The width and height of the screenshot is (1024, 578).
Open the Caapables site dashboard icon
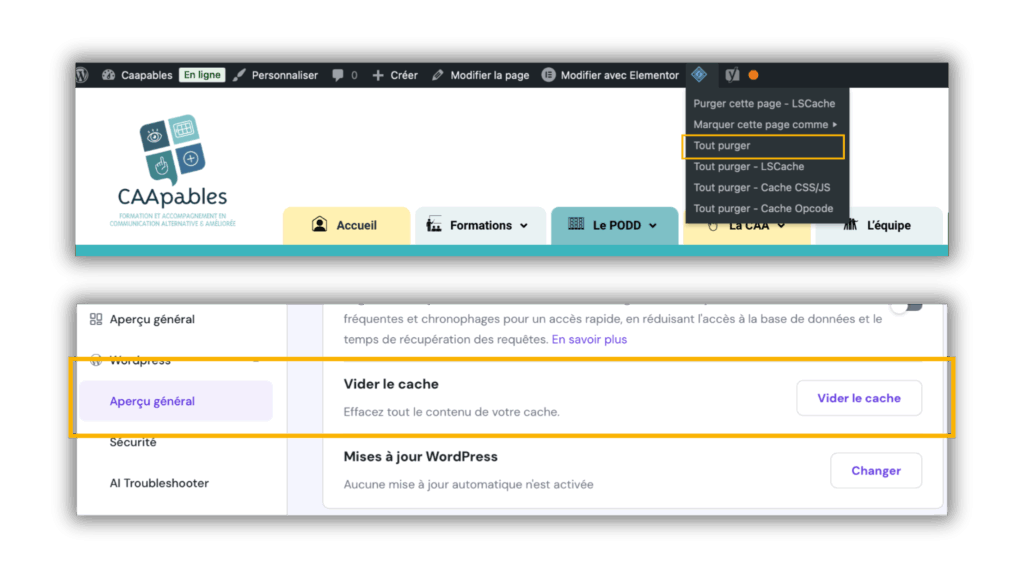(x=108, y=75)
